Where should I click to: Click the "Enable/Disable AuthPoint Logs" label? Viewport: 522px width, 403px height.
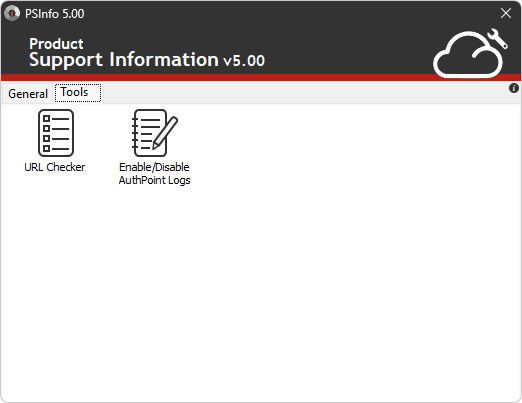154,174
